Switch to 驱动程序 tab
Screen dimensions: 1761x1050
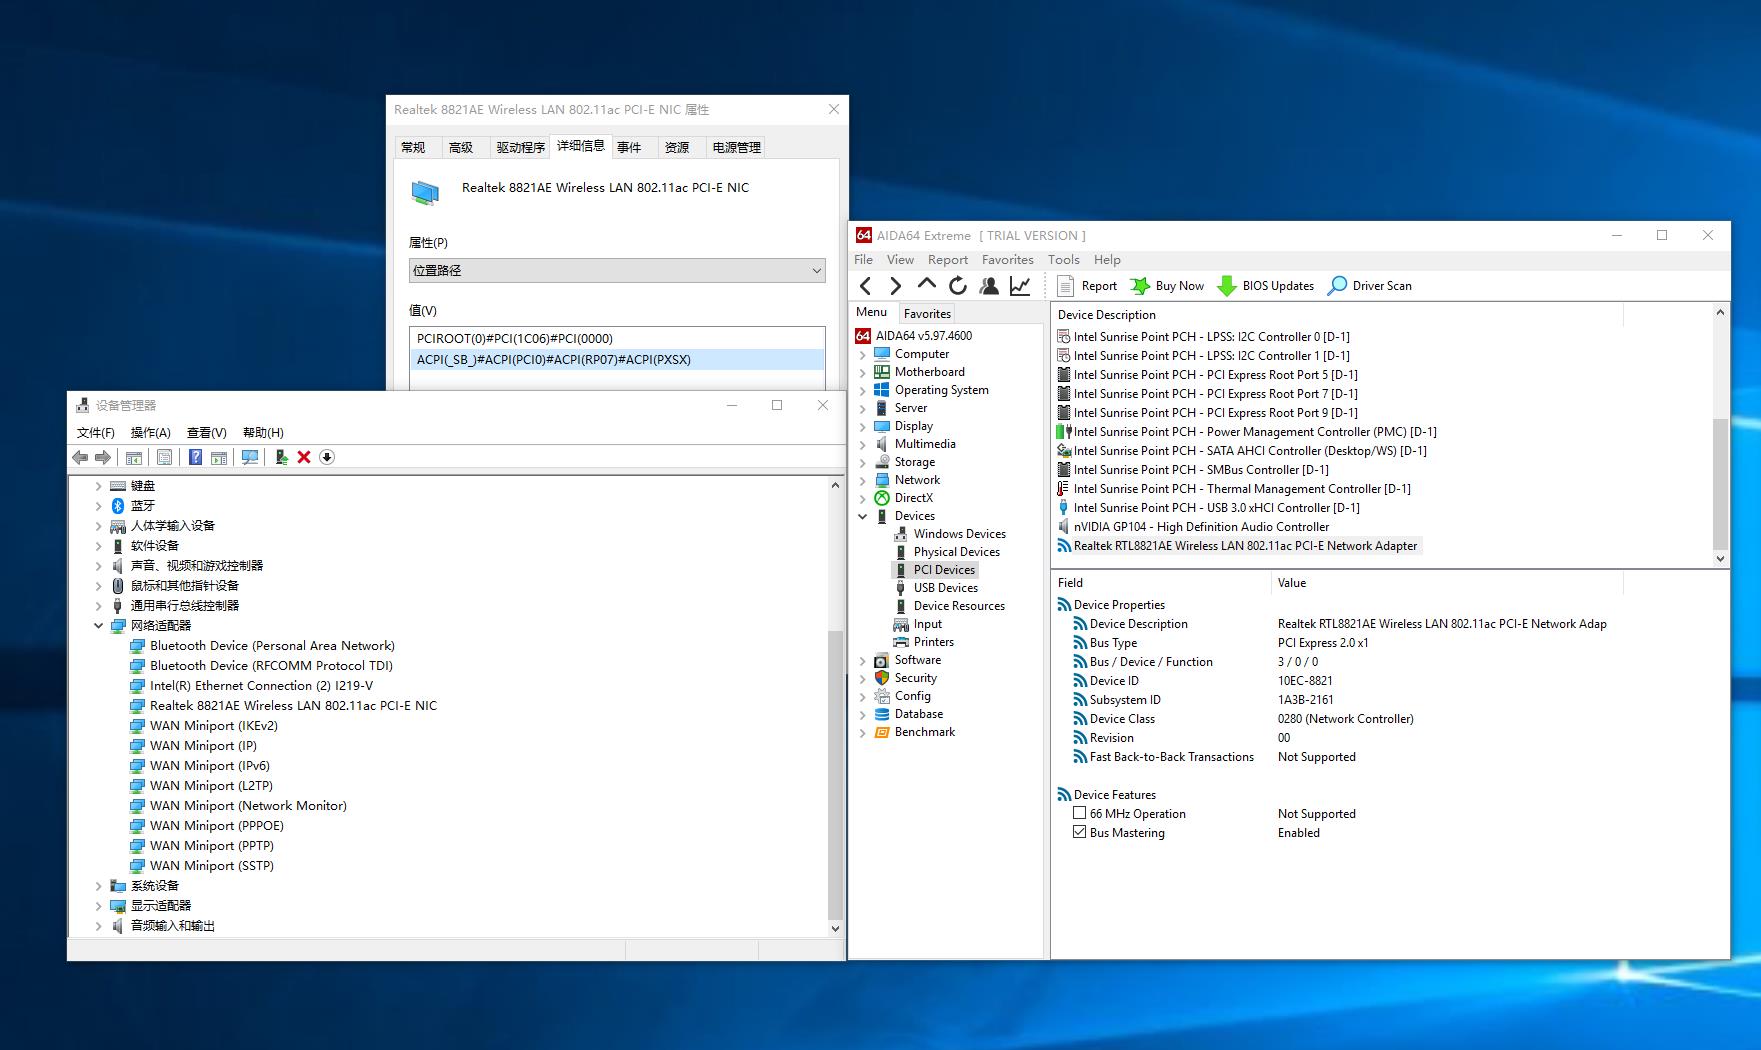tap(520, 148)
